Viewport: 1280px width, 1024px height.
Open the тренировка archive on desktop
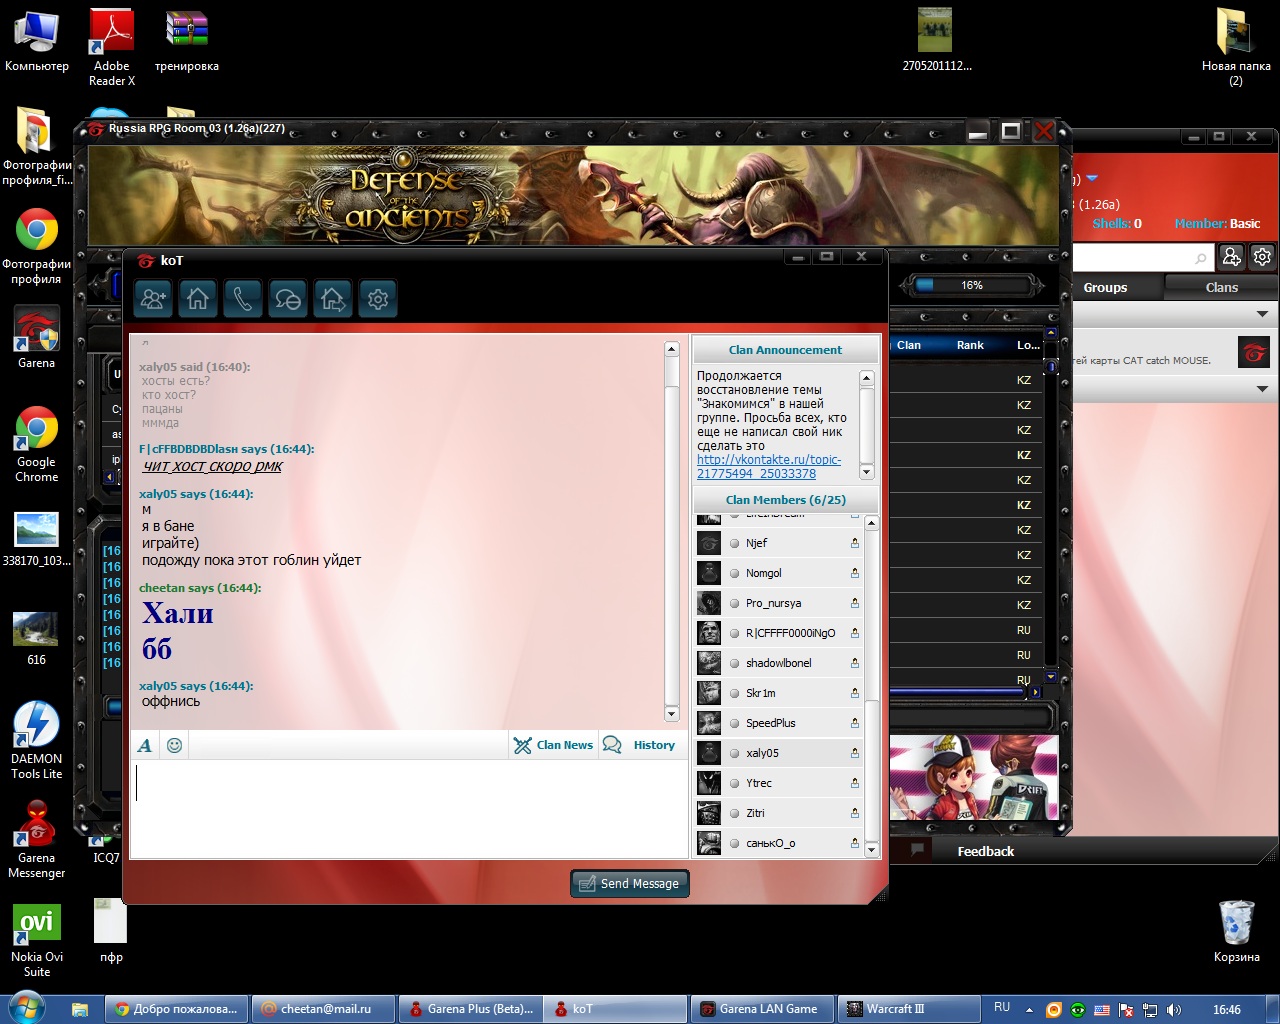[x=186, y=40]
